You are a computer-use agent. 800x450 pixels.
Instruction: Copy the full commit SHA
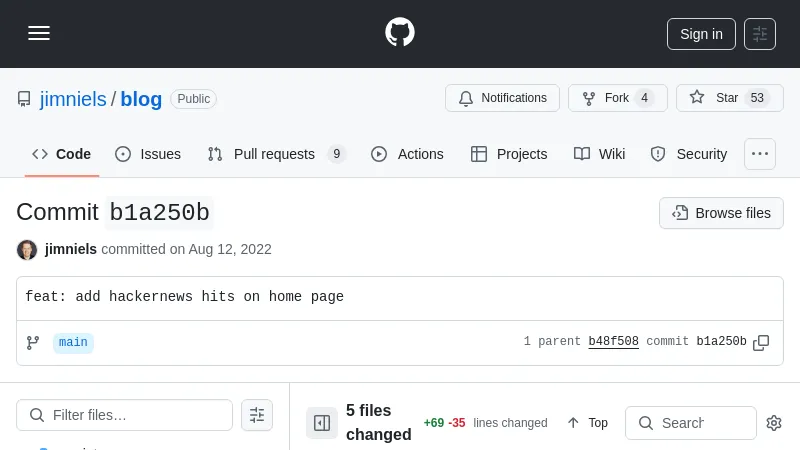pyautogui.click(x=761, y=342)
